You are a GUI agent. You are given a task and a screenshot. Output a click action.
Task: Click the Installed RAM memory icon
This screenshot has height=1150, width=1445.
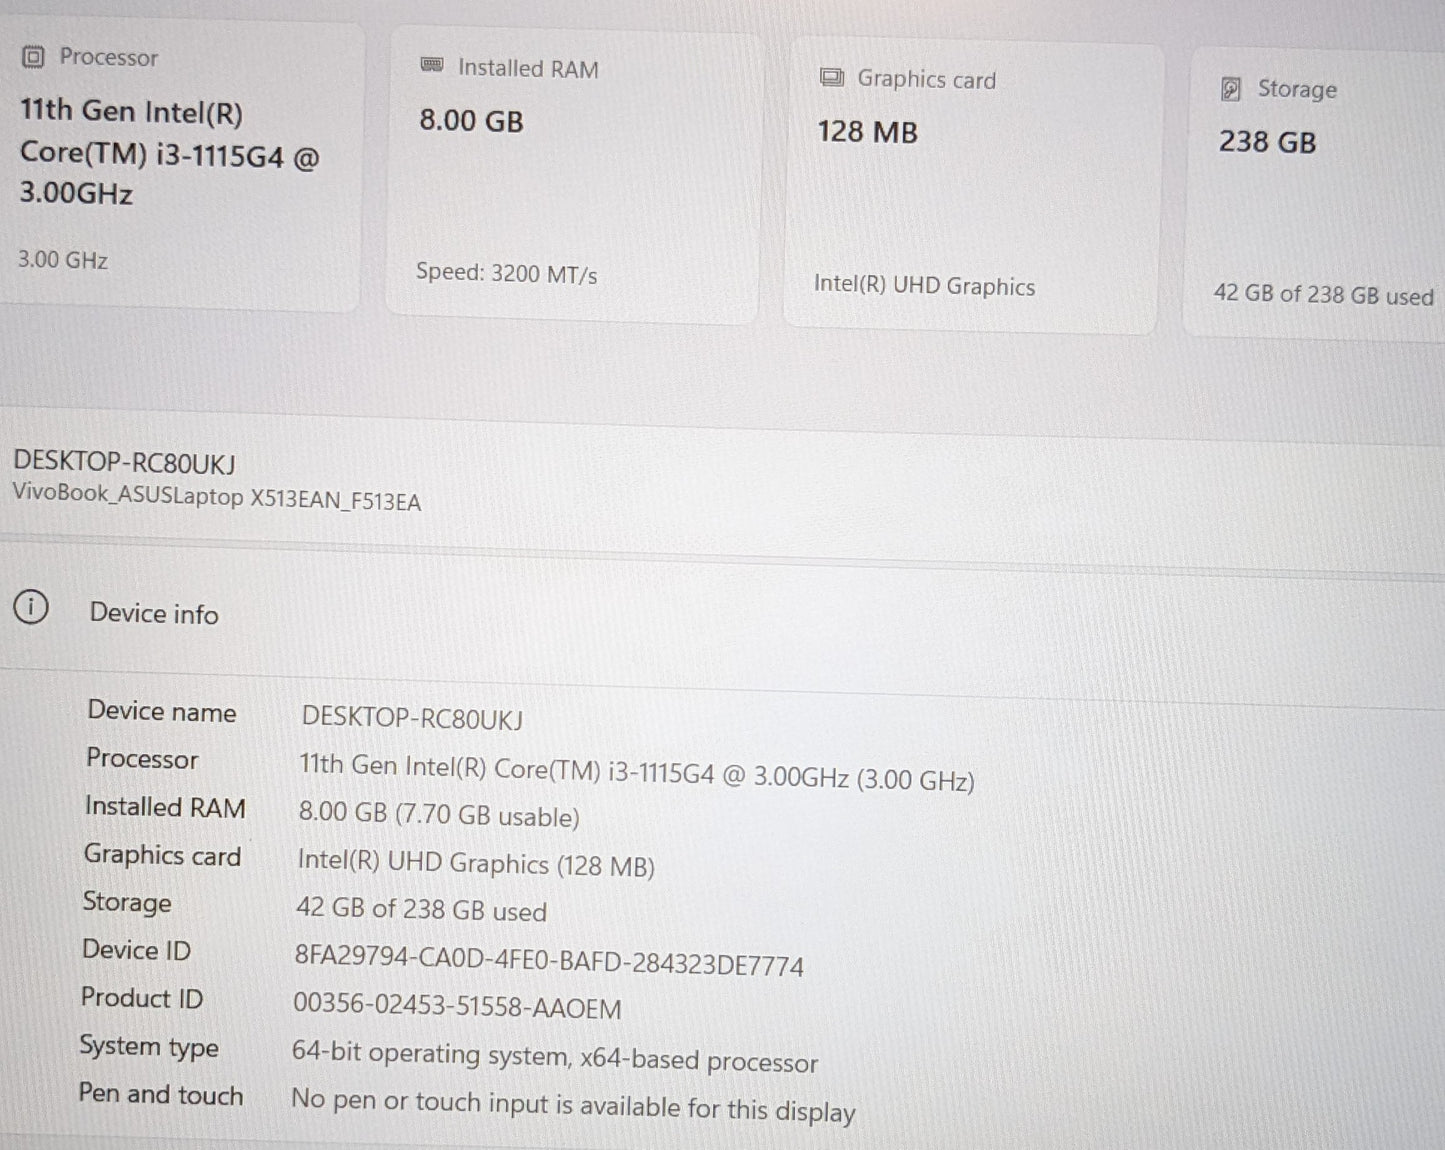[x=432, y=65]
